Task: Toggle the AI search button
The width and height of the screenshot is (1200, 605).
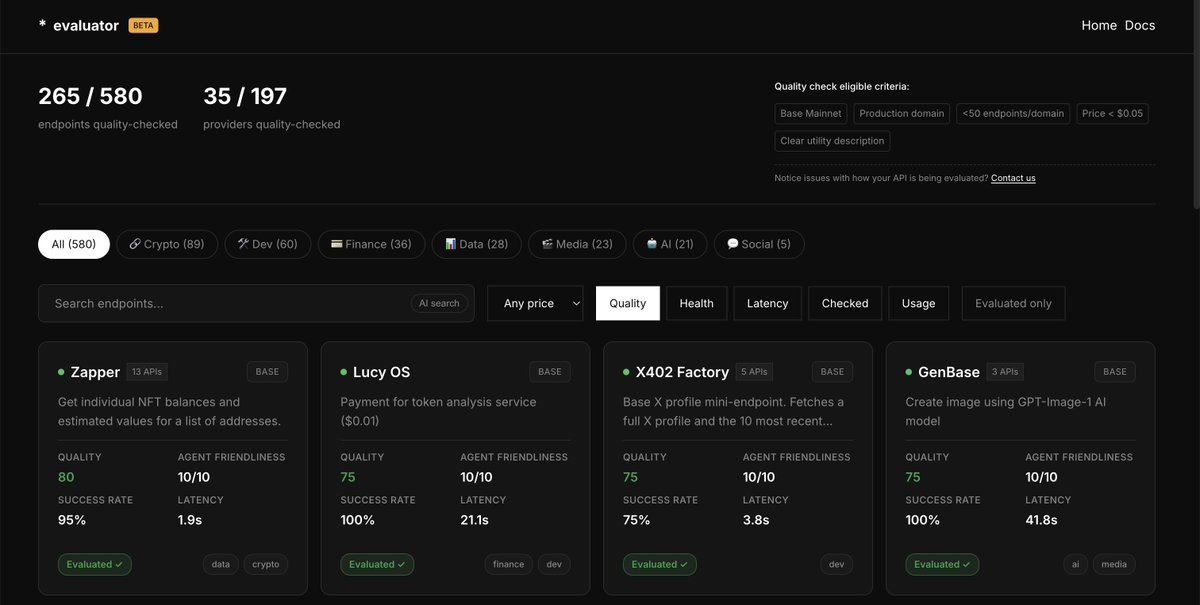Action: click(x=439, y=303)
